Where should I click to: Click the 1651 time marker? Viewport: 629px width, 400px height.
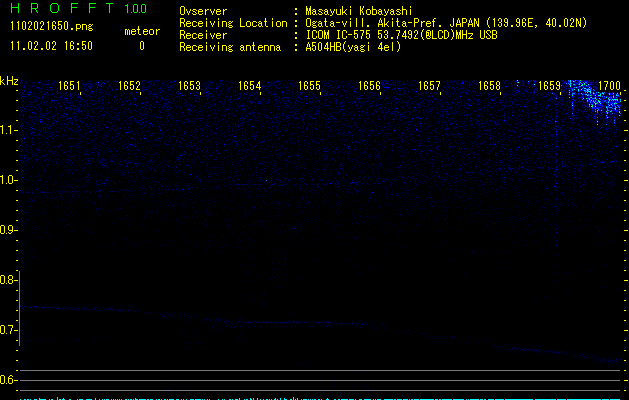[x=69, y=86]
